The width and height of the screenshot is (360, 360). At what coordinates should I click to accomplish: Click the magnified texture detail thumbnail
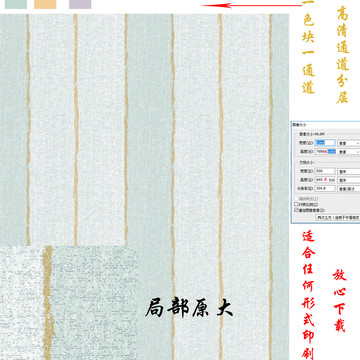(x=69, y=303)
